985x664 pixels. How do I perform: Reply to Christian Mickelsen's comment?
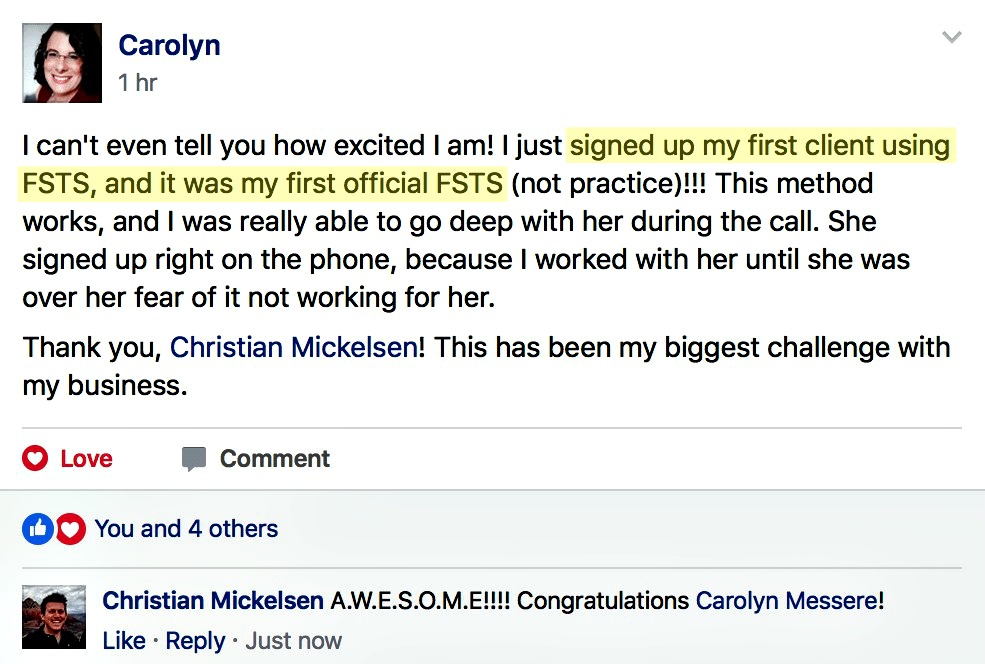195,641
